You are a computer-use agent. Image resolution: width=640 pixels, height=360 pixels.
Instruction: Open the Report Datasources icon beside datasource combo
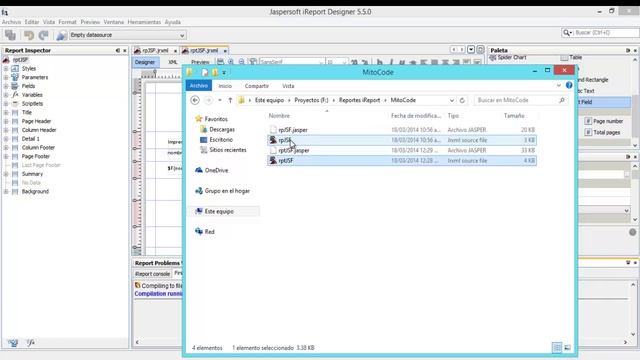(61, 36)
